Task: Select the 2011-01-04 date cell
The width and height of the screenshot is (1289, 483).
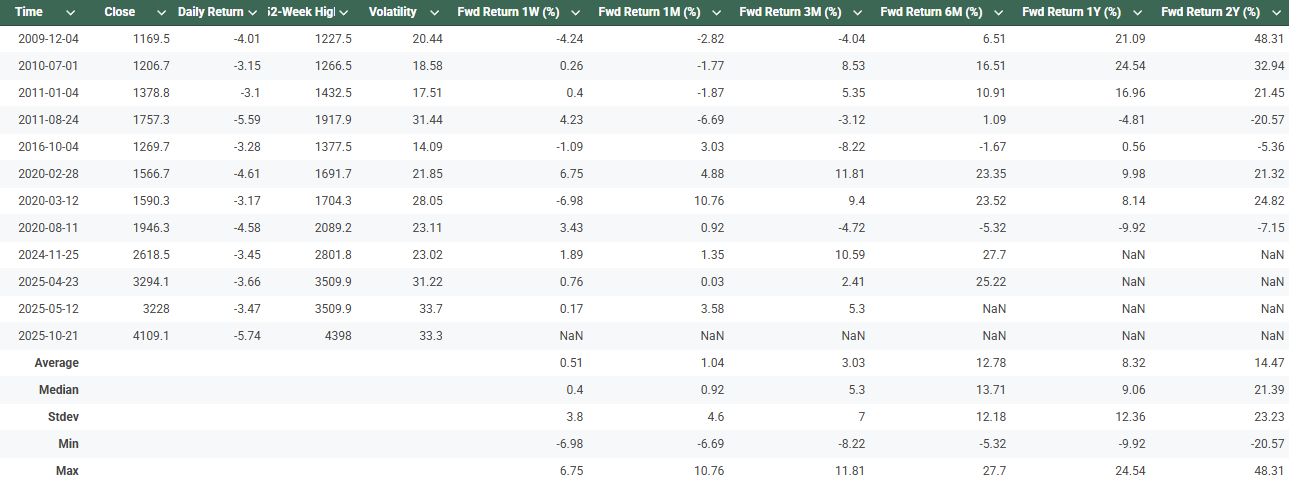Action: (48, 93)
